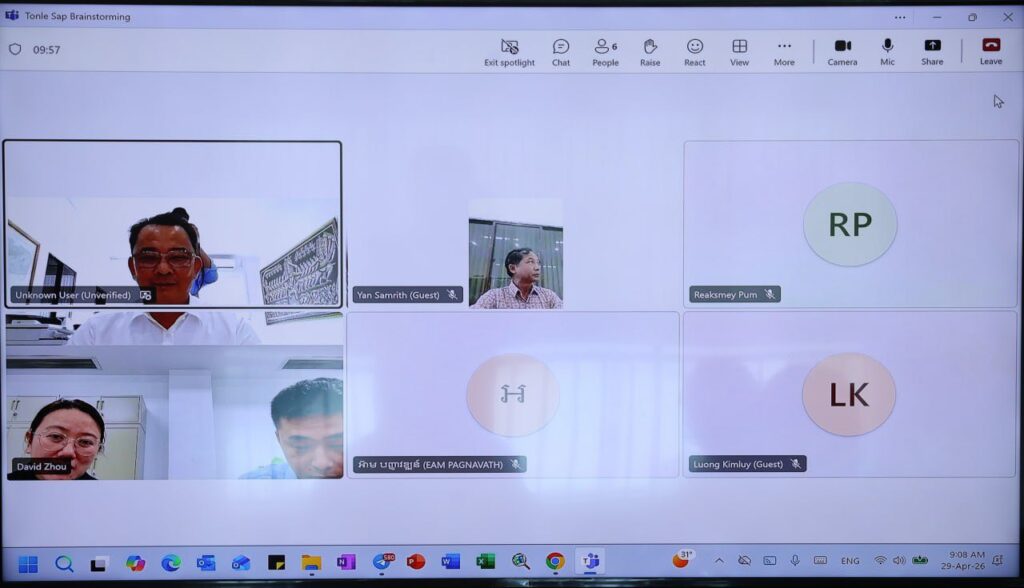Open the View layout dropdown

(x=739, y=51)
